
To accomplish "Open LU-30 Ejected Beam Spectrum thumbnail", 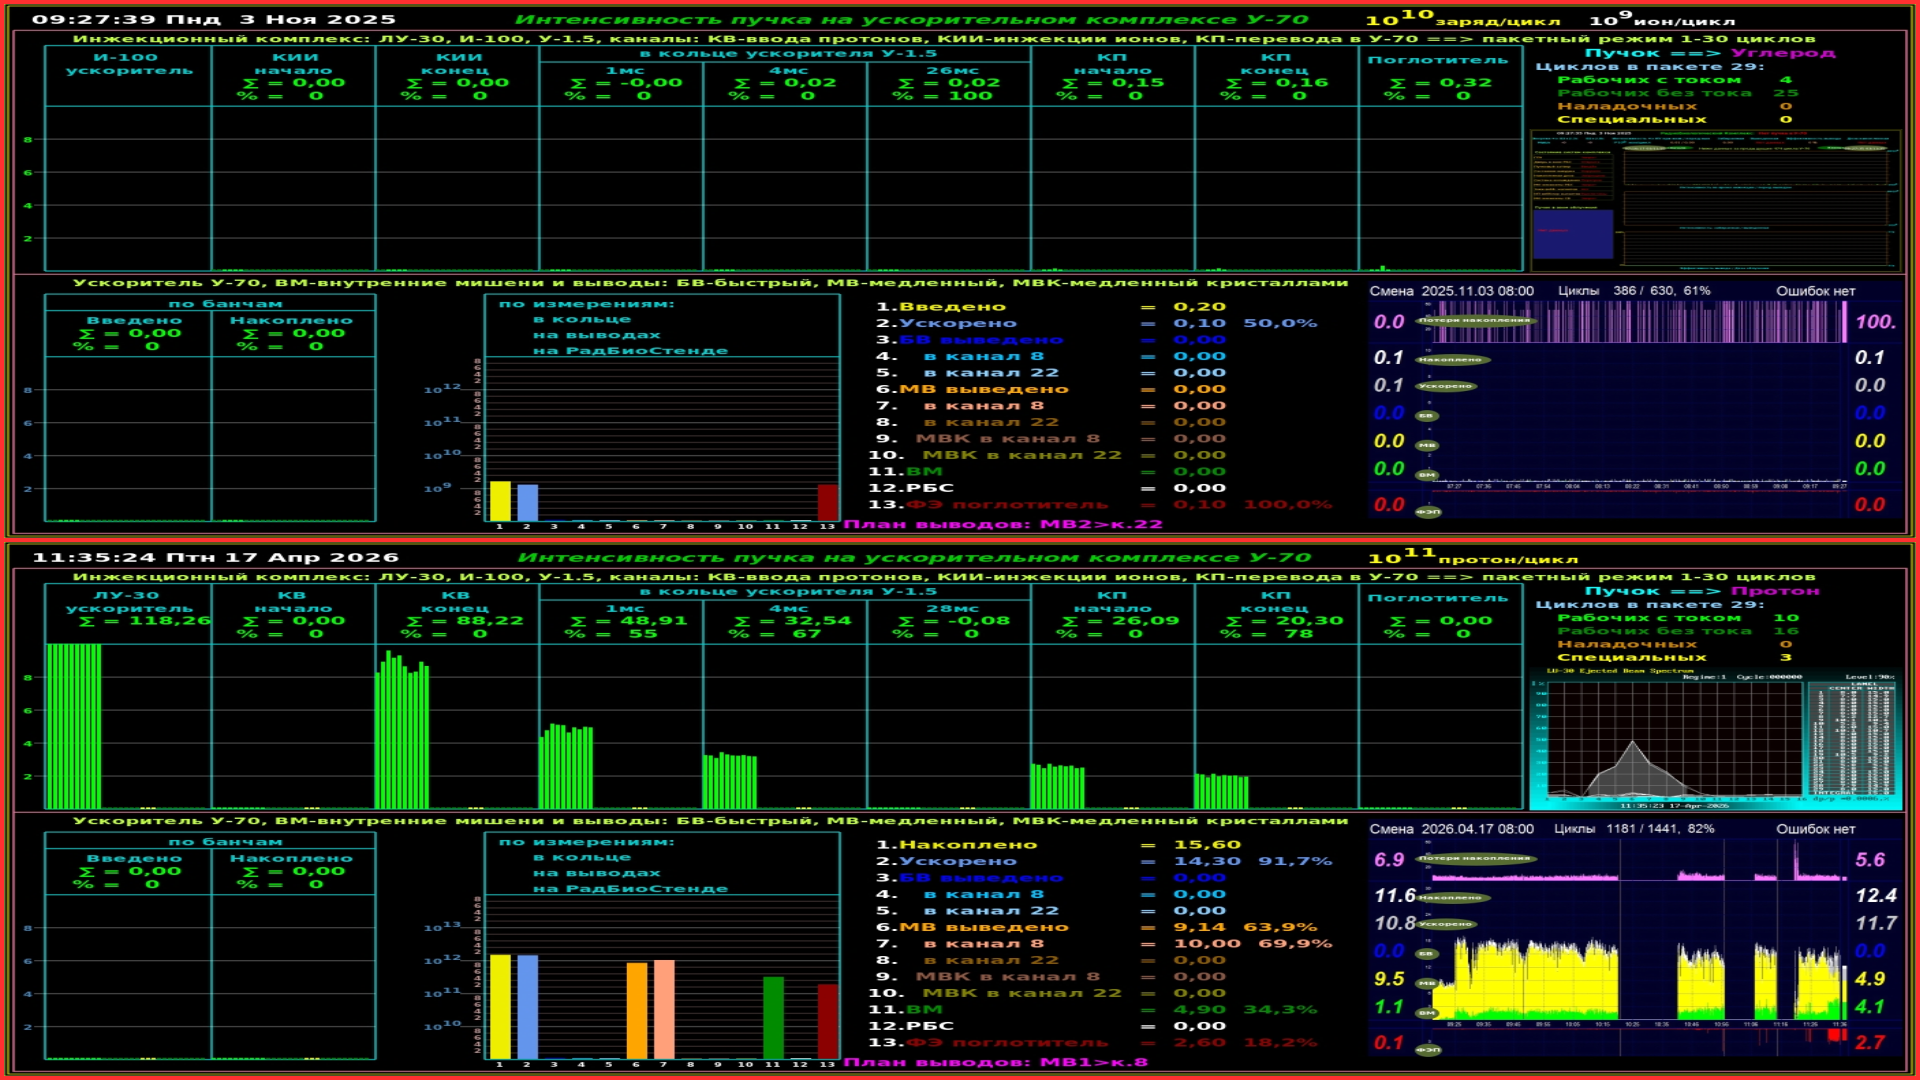I will (1715, 739).
